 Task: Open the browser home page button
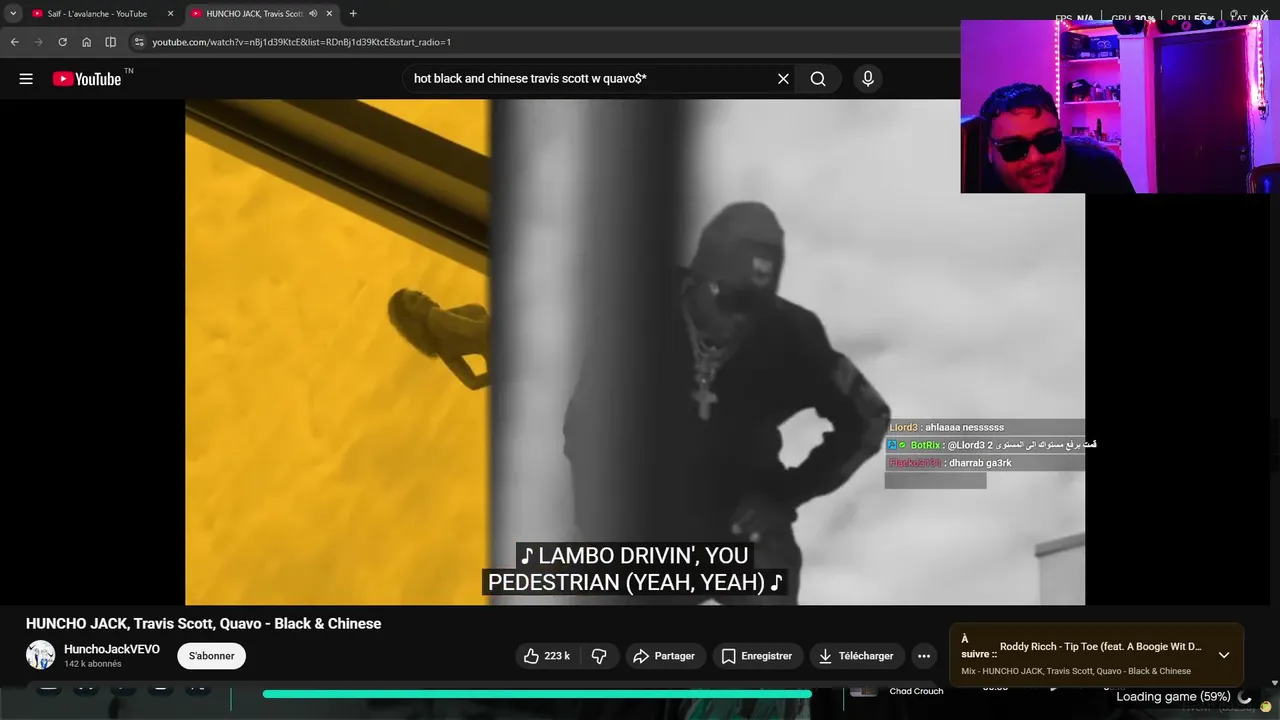86,42
